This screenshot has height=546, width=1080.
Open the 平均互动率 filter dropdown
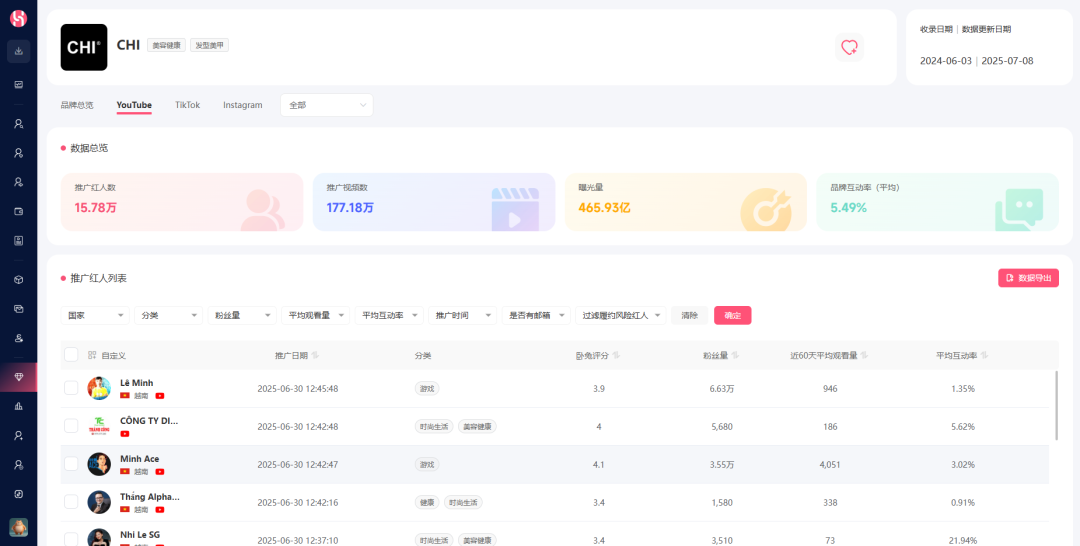(389, 315)
